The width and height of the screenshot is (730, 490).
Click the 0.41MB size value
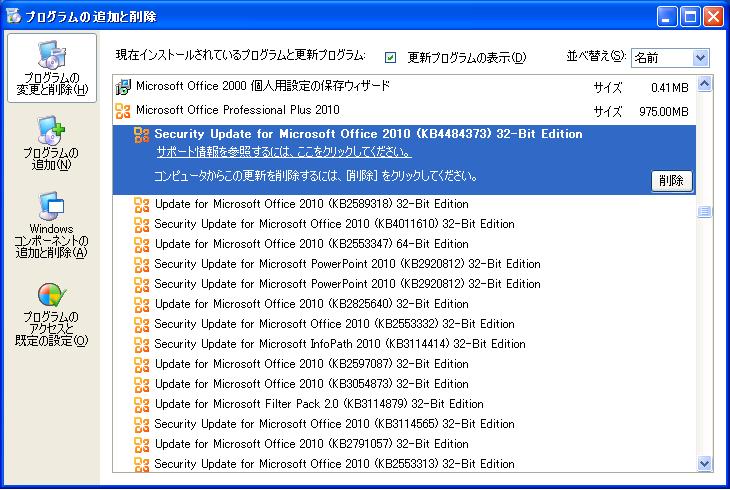click(669, 88)
